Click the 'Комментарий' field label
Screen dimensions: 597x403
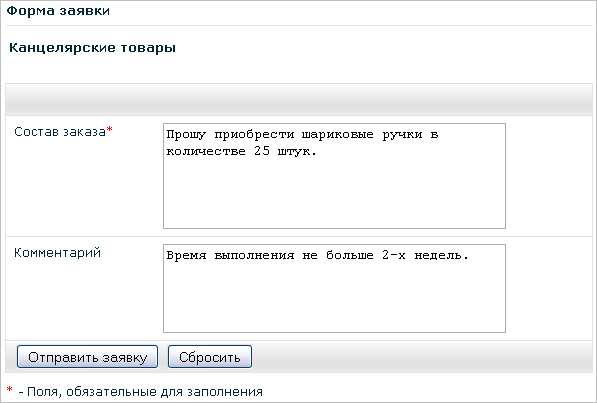click(57, 253)
